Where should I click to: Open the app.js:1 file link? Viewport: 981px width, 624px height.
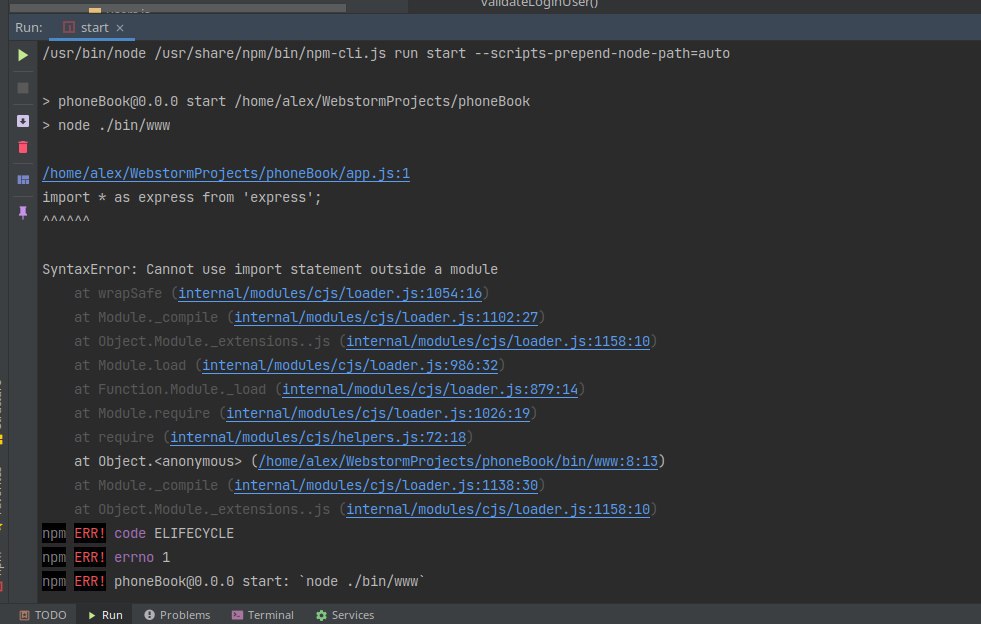pyautogui.click(x=226, y=173)
